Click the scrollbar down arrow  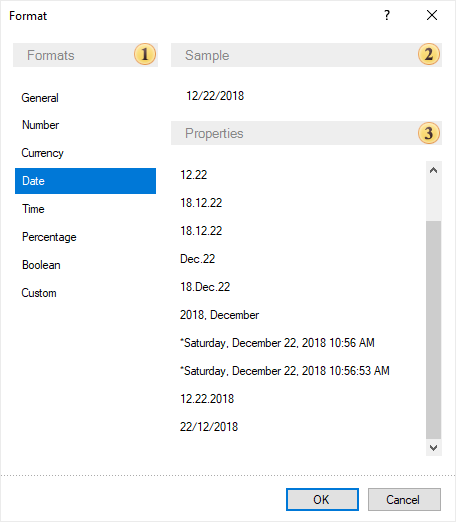(x=433, y=448)
